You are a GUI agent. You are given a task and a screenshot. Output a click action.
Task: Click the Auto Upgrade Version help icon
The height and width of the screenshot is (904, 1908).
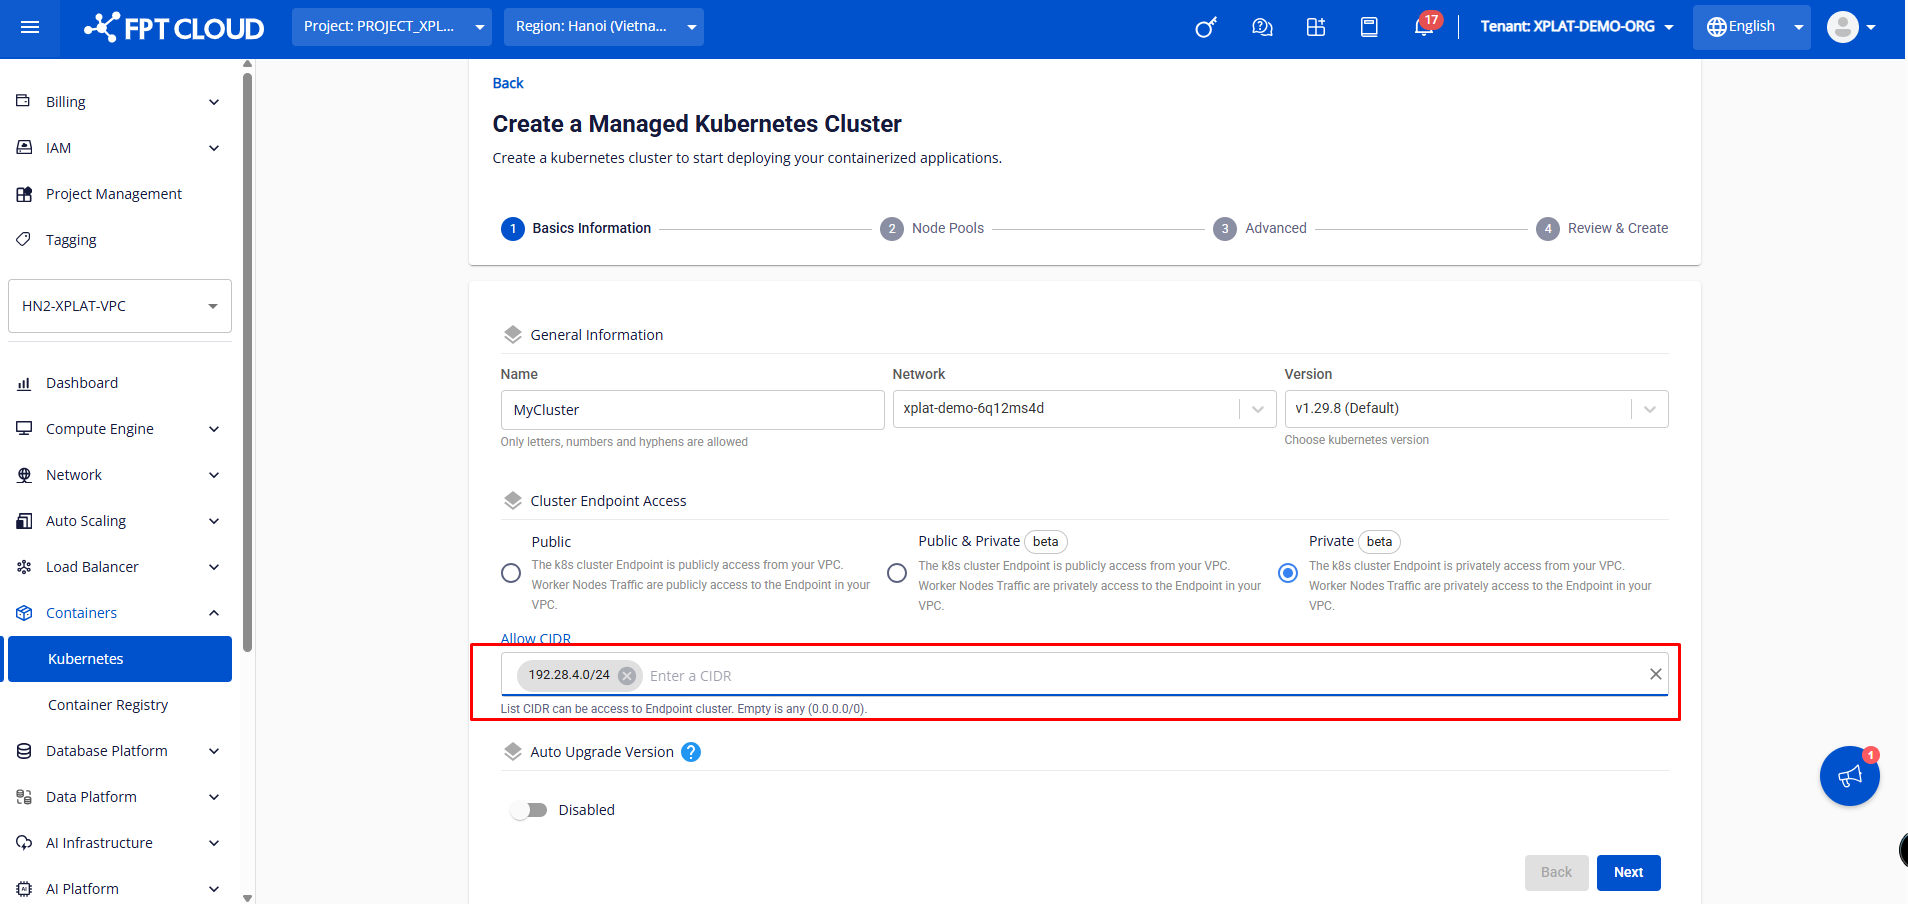[691, 752]
